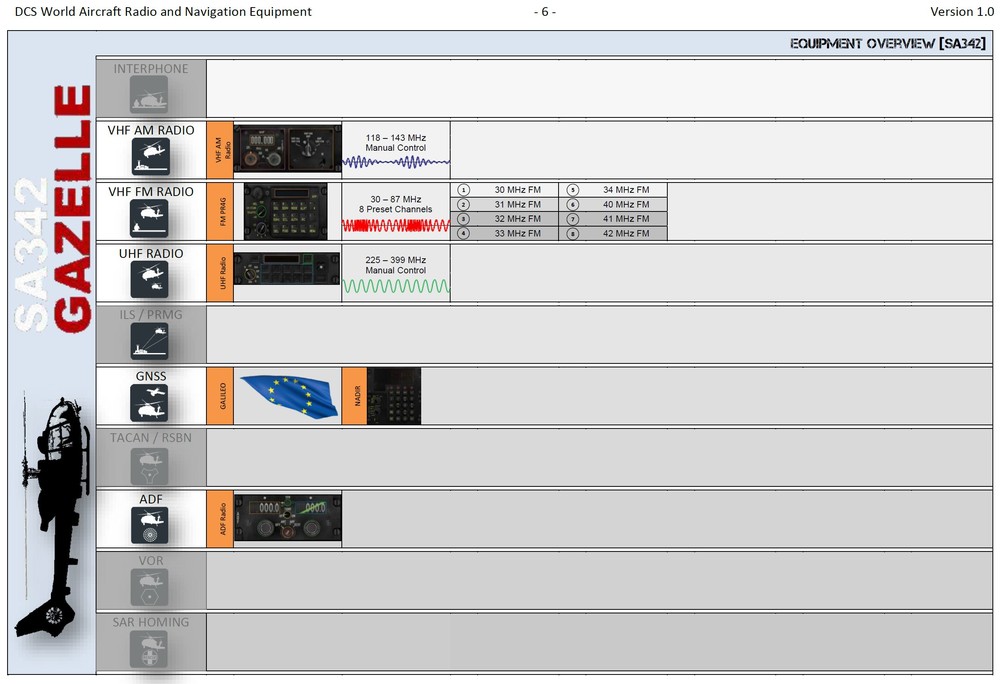The width and height of the screenshot is (1000, 684).
Task: Click the VHF AM Radio helicopter icon
Action: (151, 156)
